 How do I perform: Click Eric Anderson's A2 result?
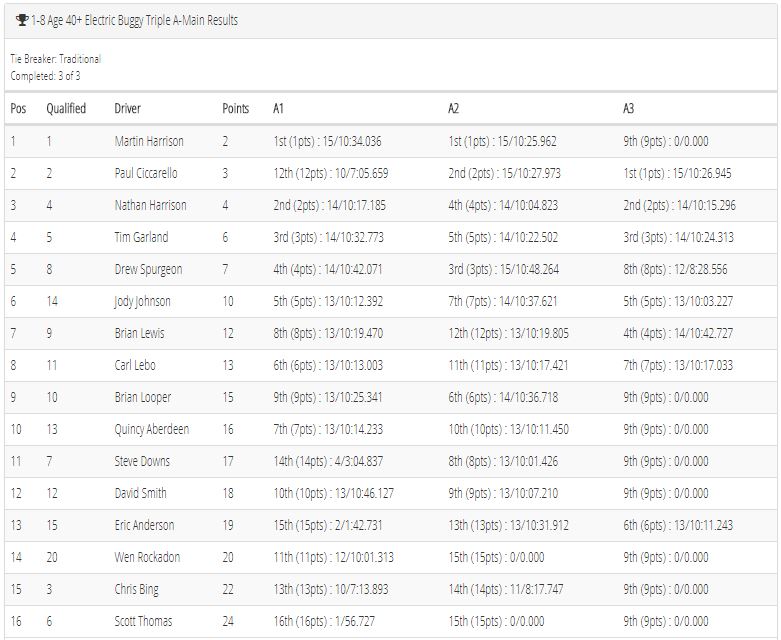pyautogui.click(x=508, y=525)
